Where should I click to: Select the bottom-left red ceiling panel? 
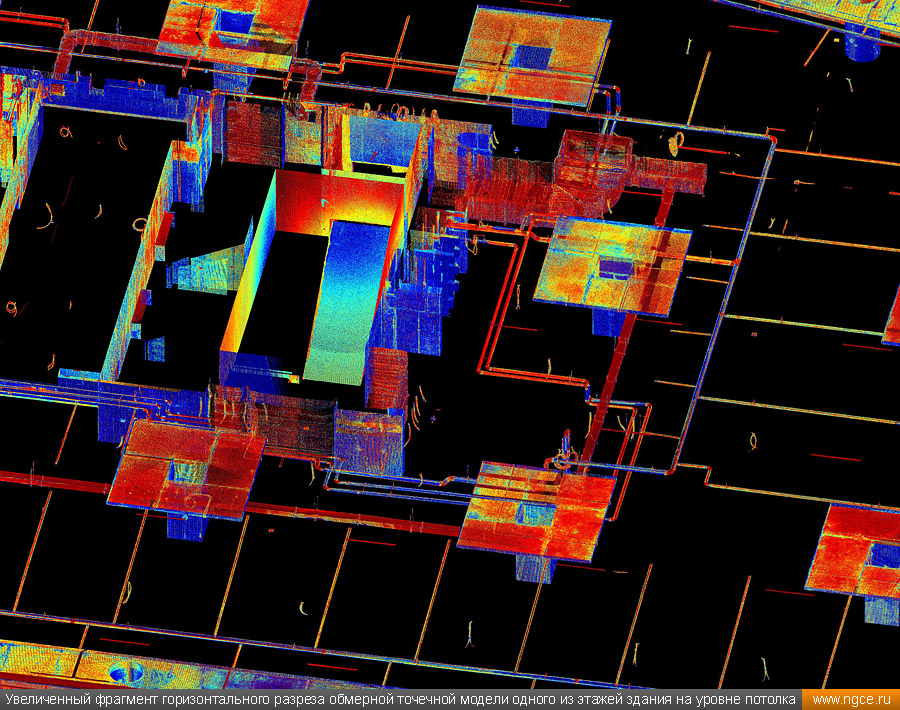pyautogui.click(x=185, y=468)
